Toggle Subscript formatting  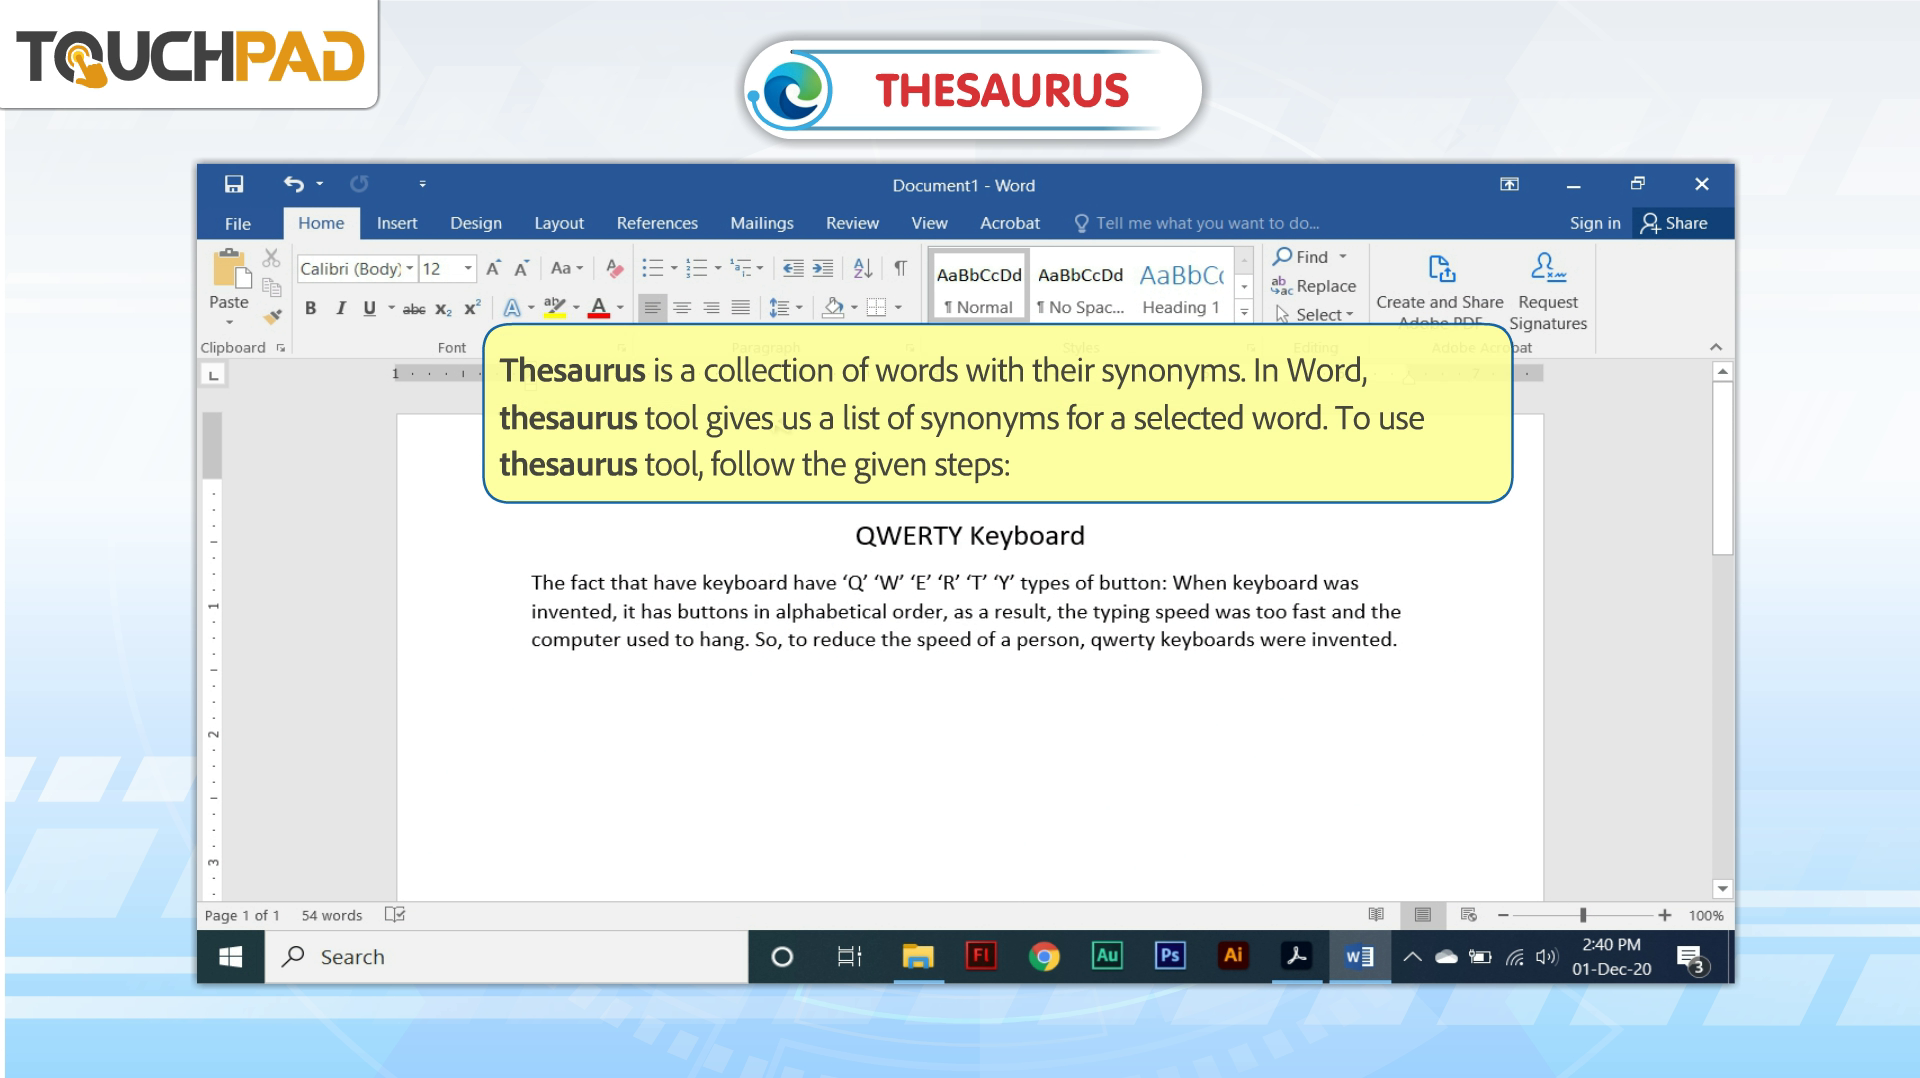[x=443, y=309]
